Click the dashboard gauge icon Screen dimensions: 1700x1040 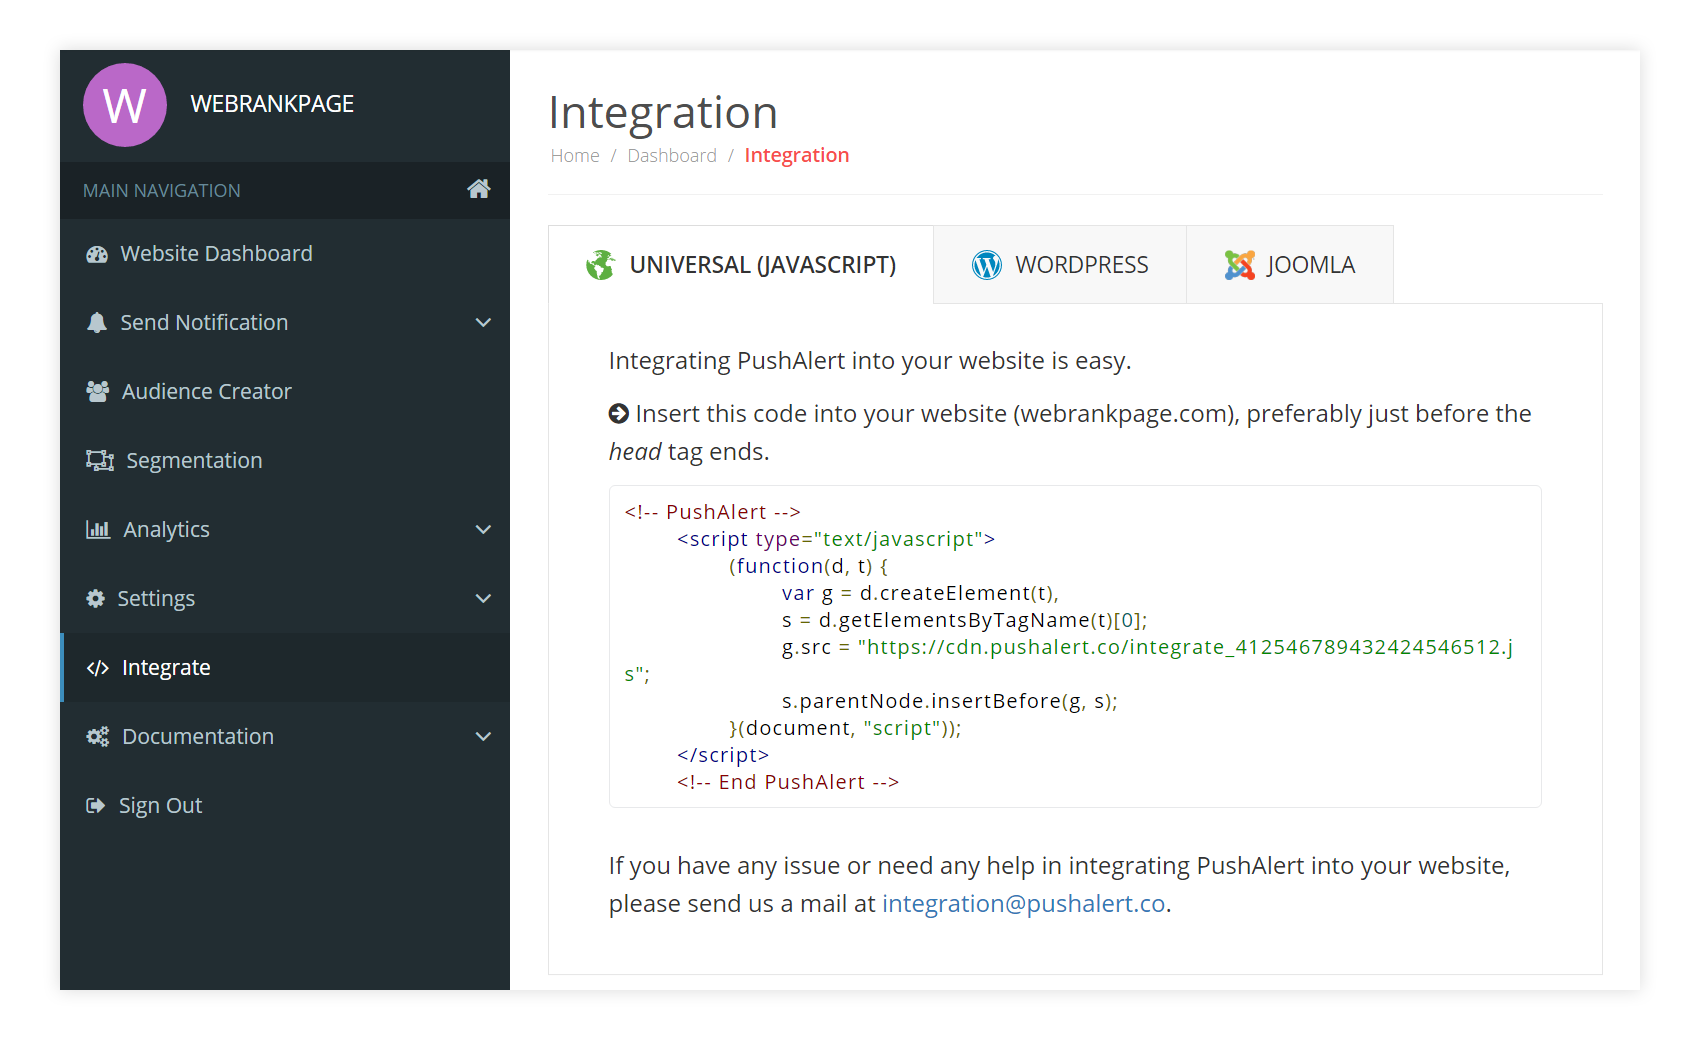coord(97,254)
